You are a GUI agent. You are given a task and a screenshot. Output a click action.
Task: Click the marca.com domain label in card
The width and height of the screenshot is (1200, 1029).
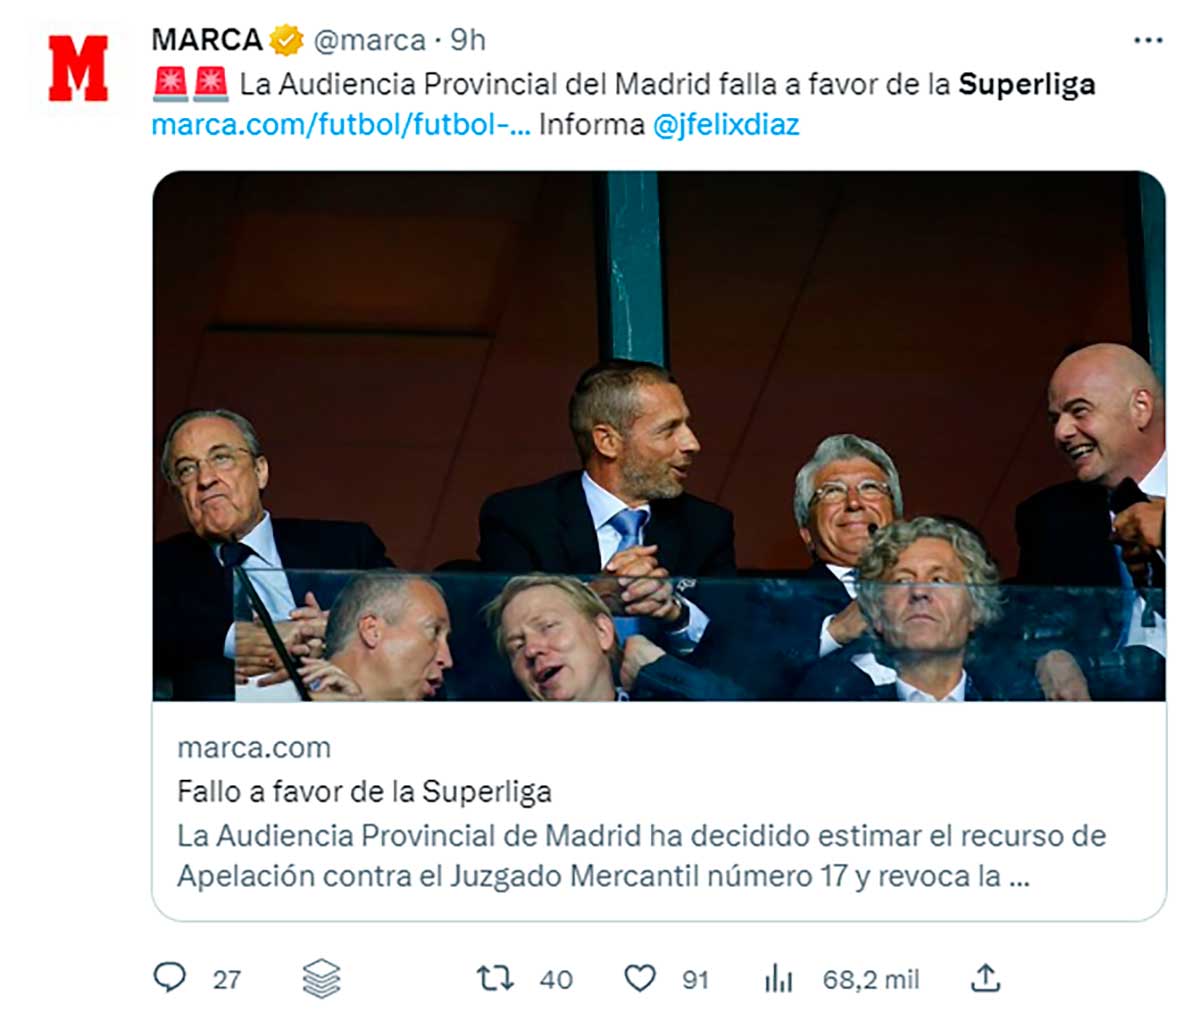pos(254,748)
